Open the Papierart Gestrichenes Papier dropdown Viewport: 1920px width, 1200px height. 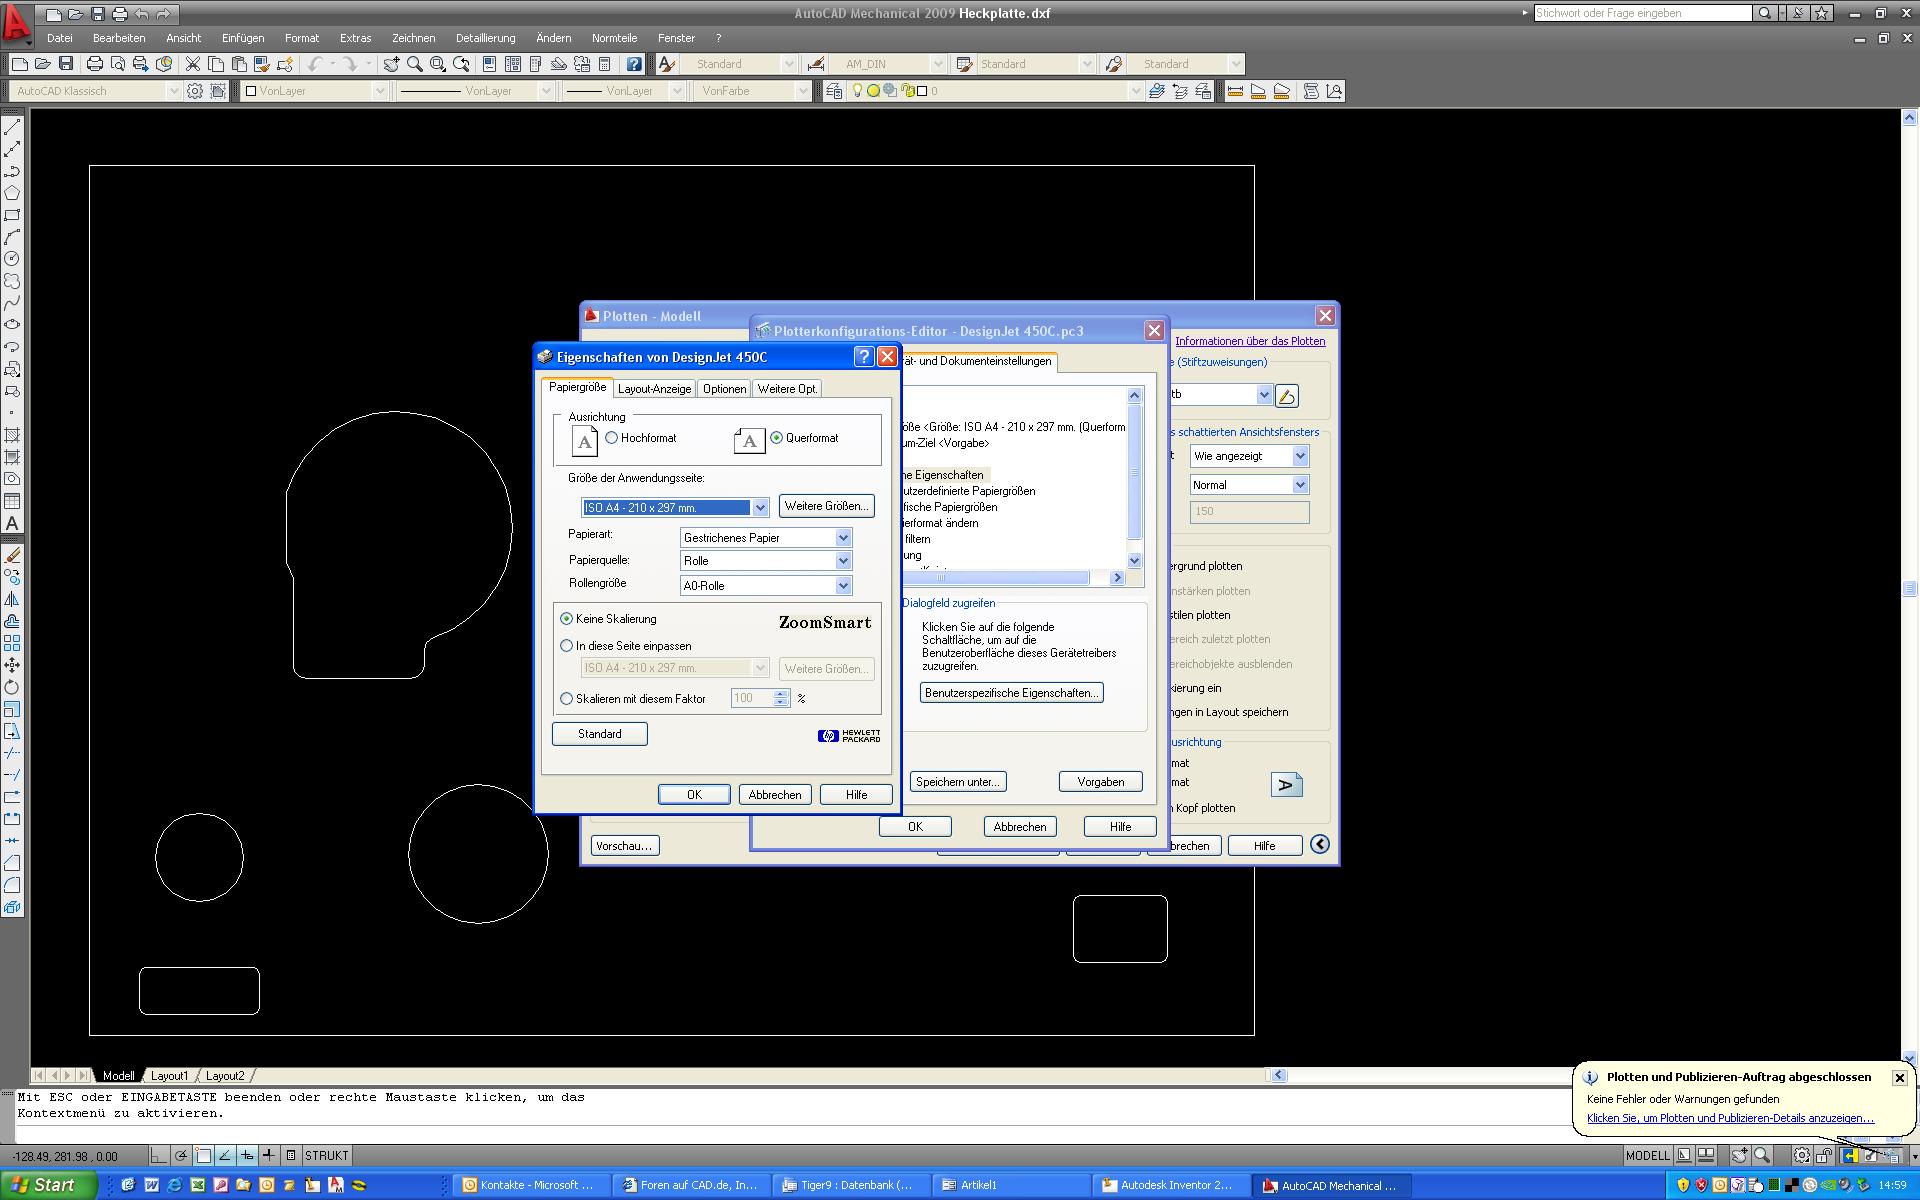[766, 538]
